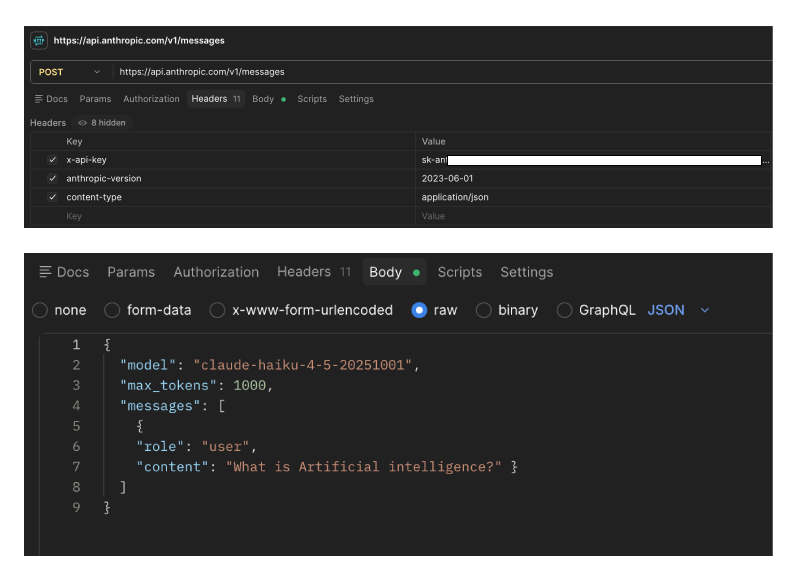Click the "model" line in the body editor
This screenshot has width=799, height=586.
270,365
